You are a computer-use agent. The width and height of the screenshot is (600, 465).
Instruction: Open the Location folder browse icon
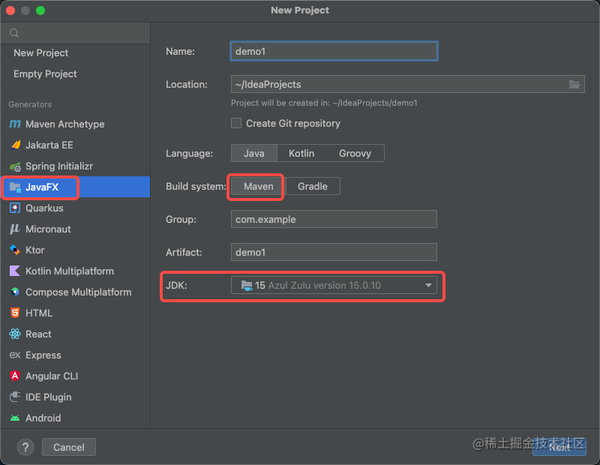coord(574,84)
